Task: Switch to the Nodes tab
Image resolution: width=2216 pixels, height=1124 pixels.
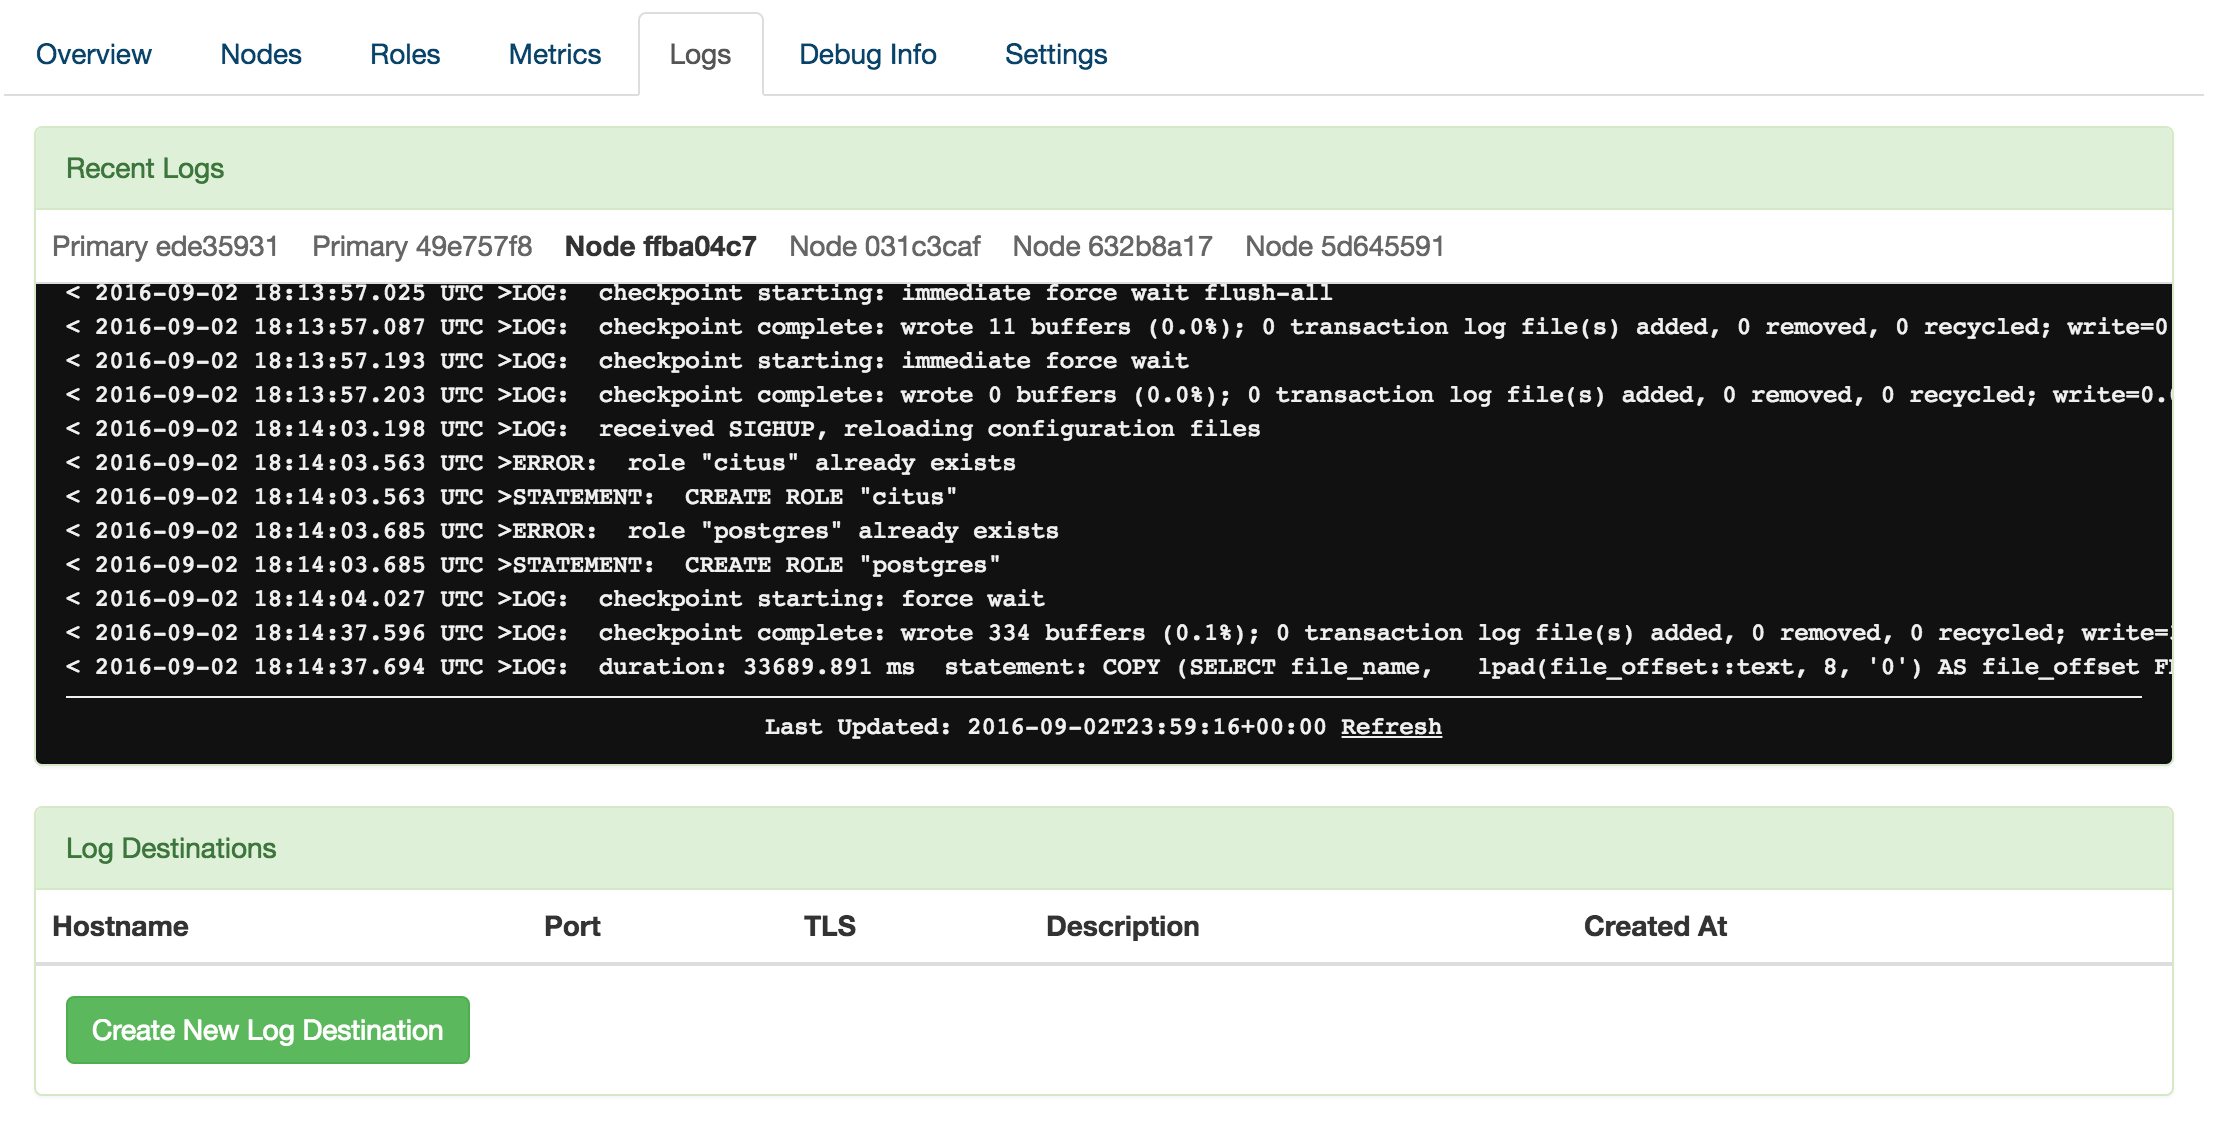Action: (260, 54)
